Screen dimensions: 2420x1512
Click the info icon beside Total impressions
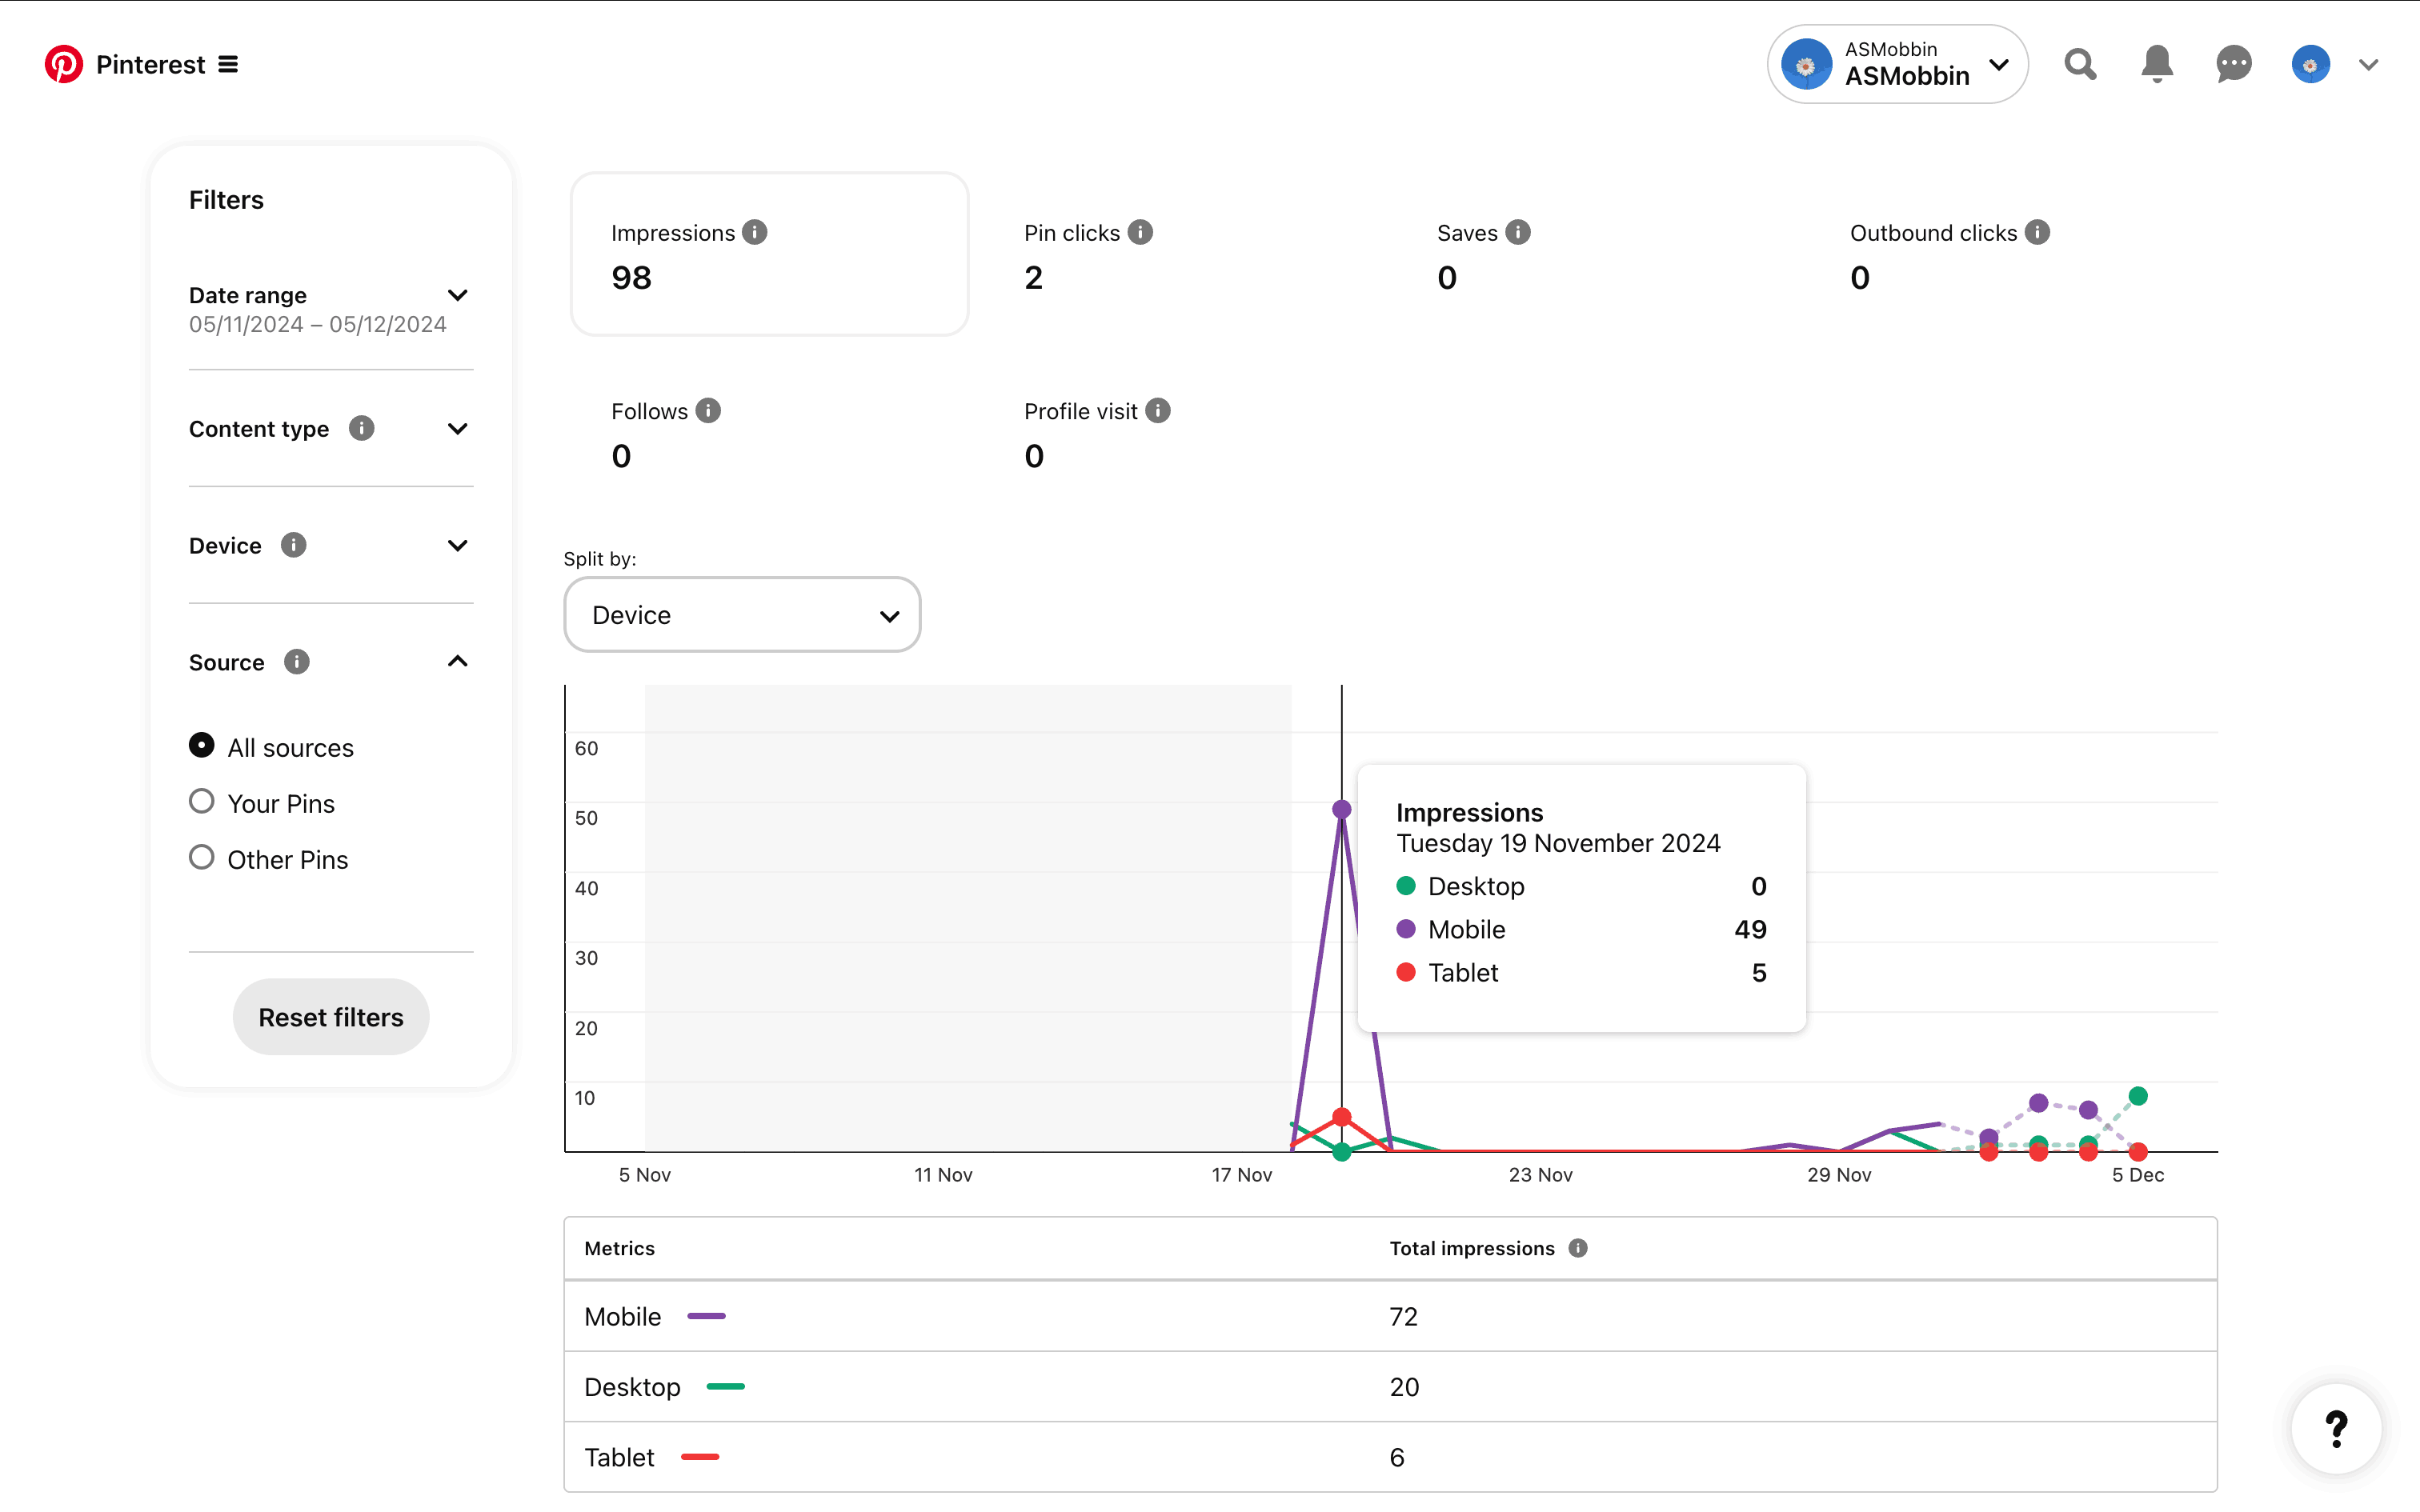(1578, 1248)
